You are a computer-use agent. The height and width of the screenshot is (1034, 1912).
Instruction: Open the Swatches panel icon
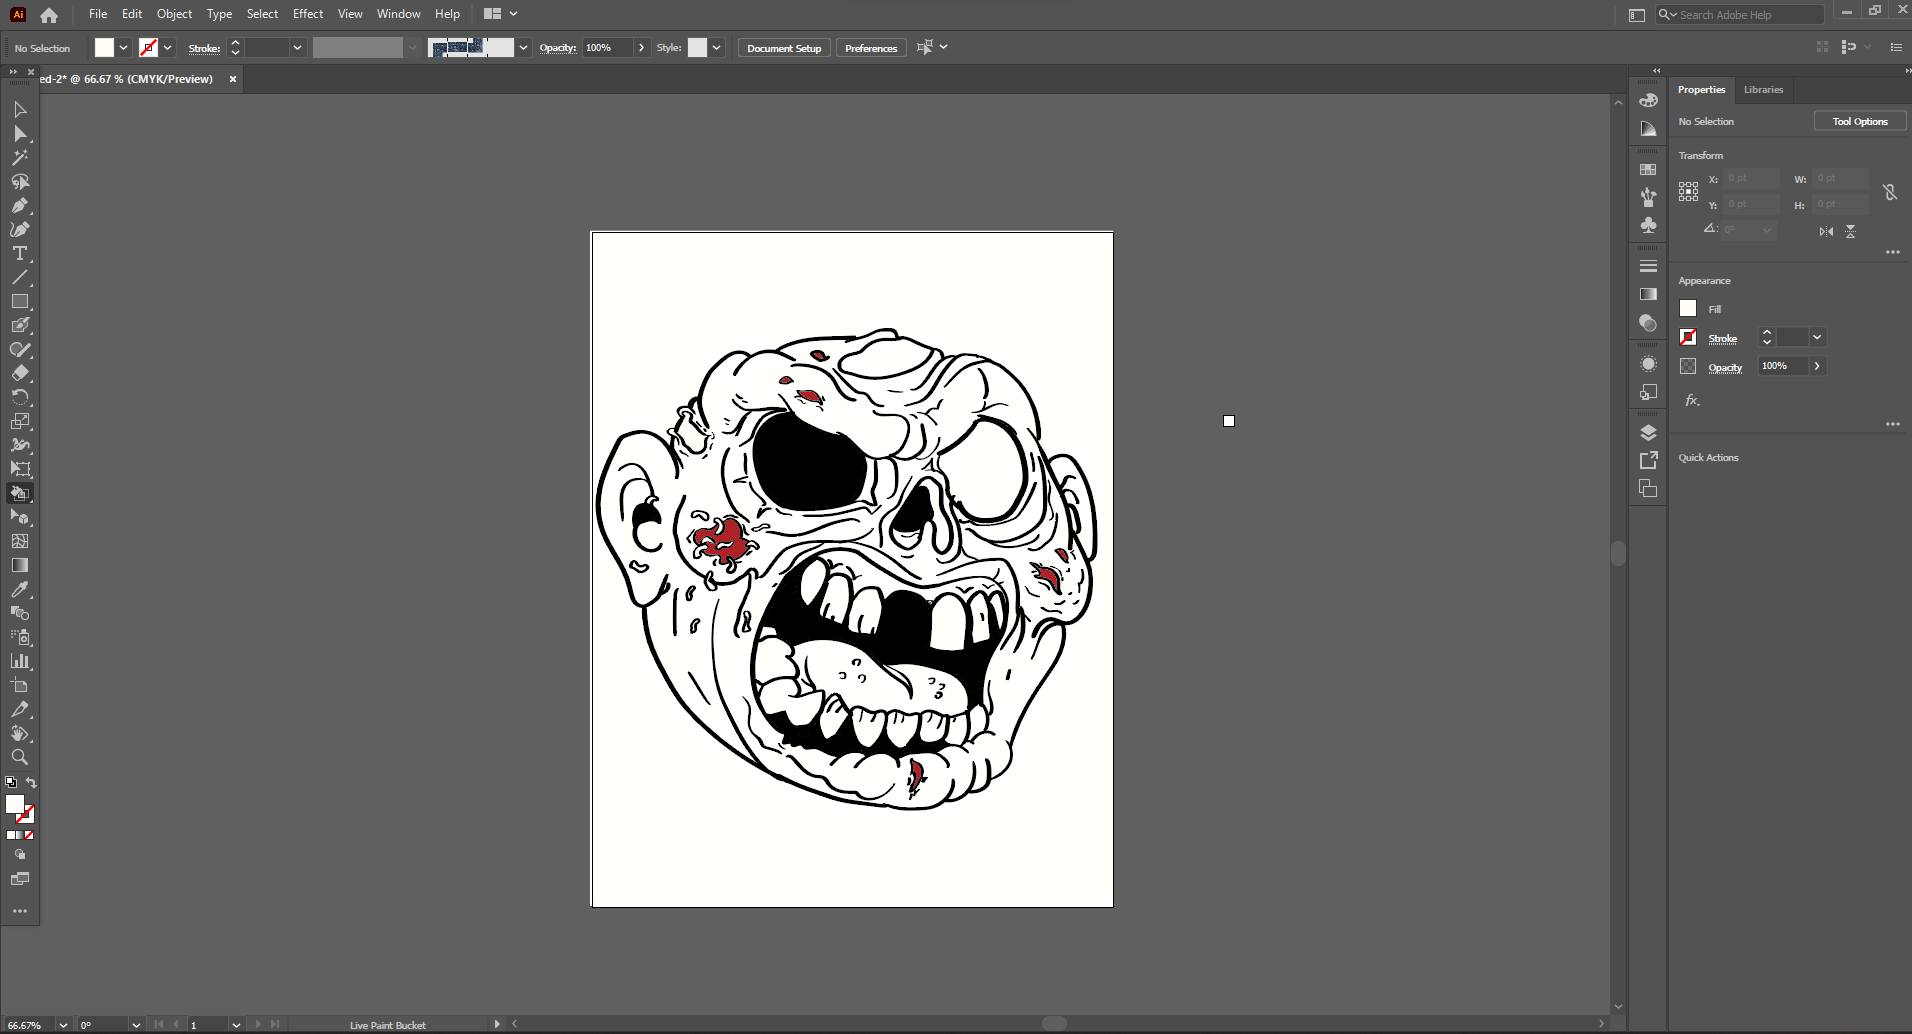(x=1648, y=170)
